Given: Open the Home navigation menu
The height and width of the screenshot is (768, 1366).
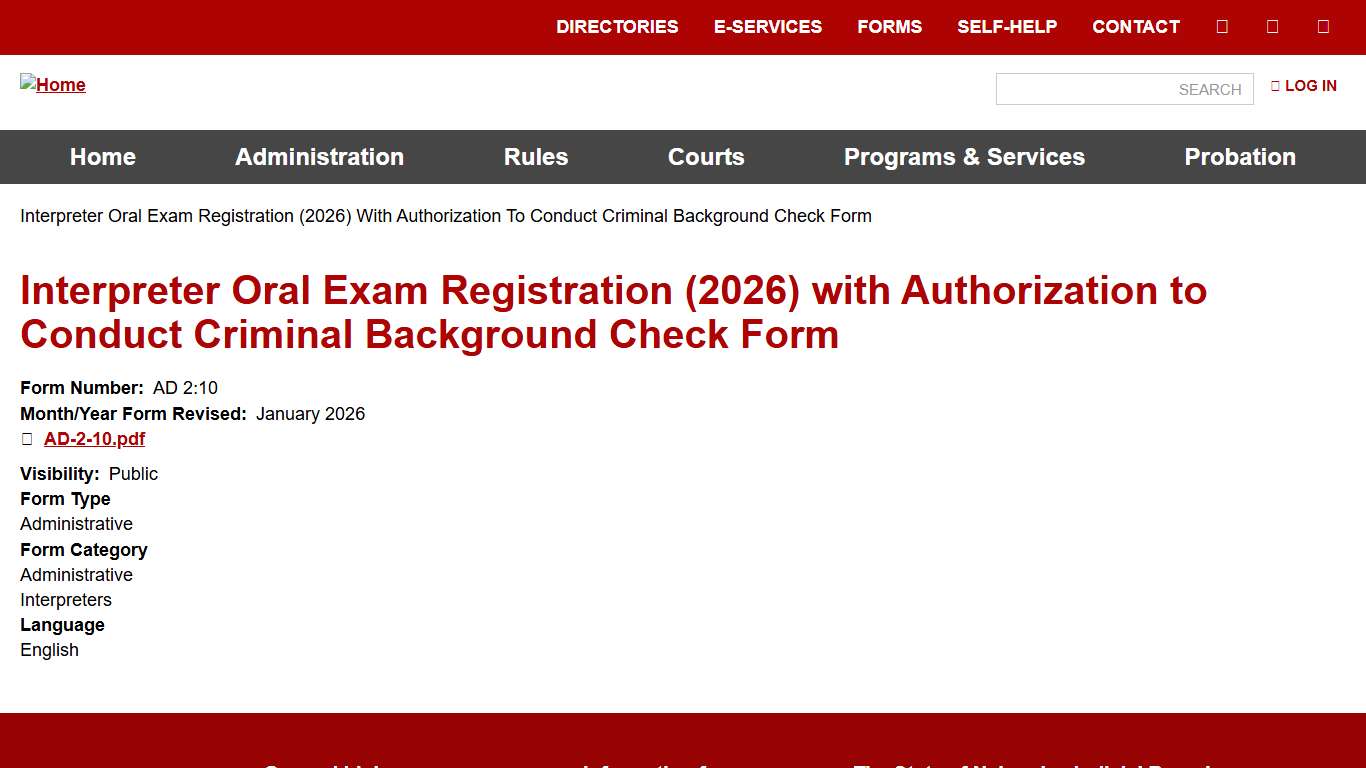Looking at the screenshot, I should point(102,157).
